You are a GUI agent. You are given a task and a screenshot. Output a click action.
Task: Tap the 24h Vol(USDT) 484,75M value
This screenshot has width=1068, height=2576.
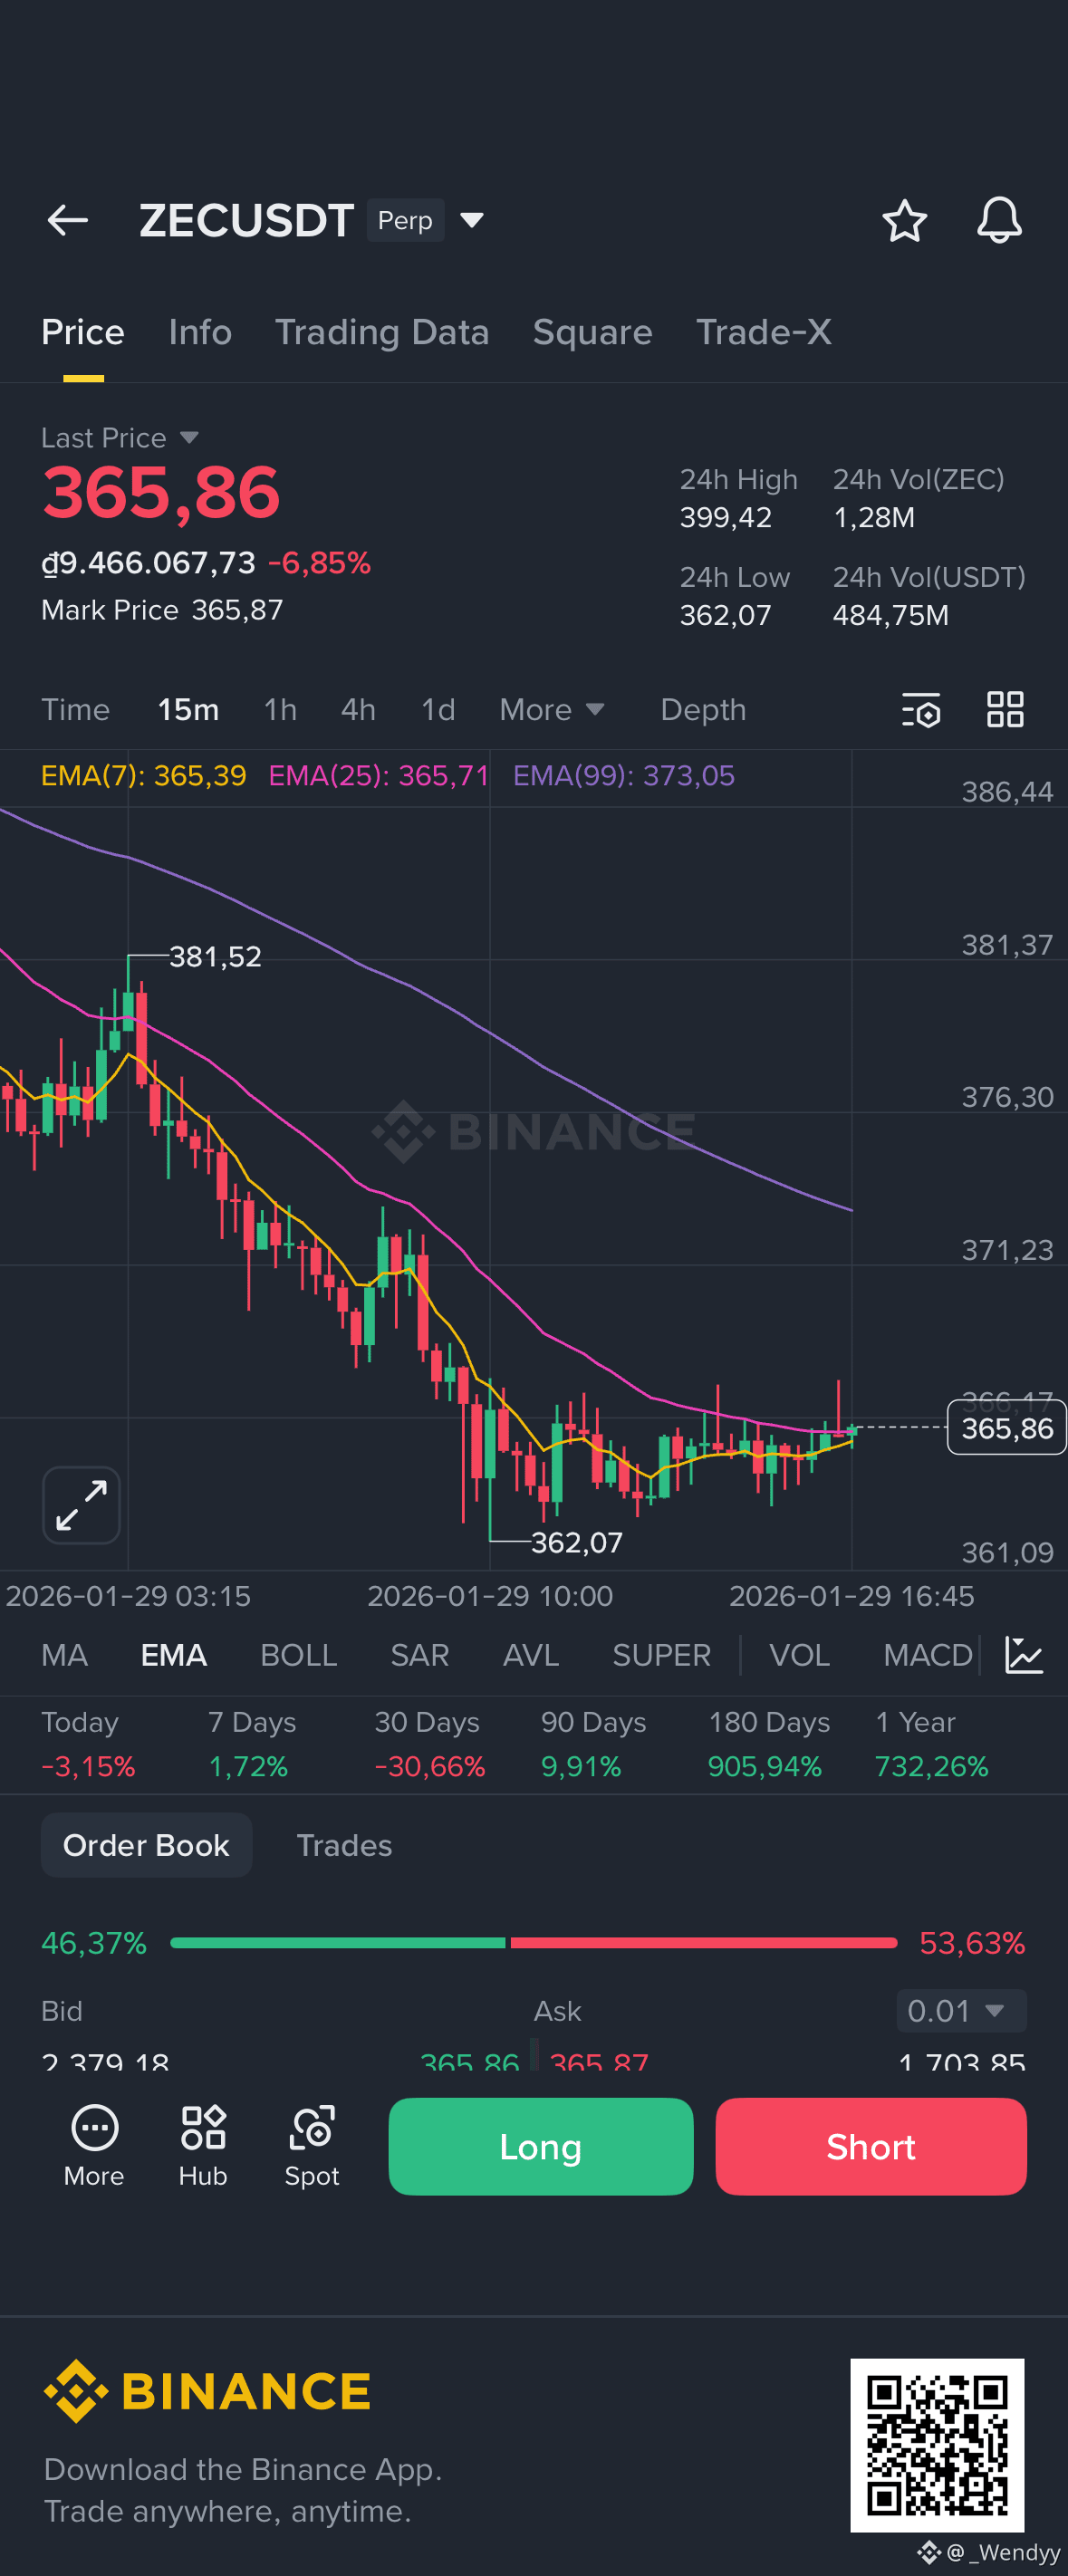pos(891,615)
